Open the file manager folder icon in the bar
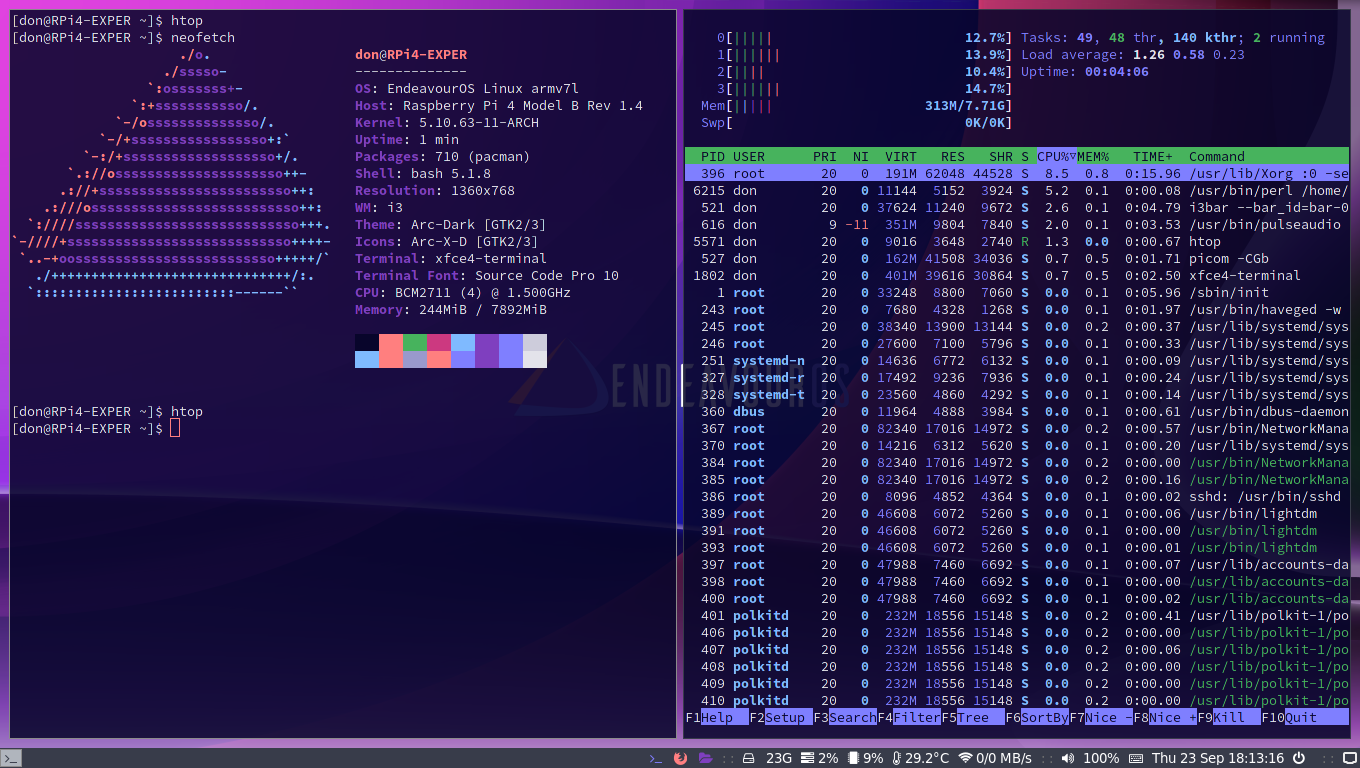This screenshot has height=768, width=1360. coord(705,758)
